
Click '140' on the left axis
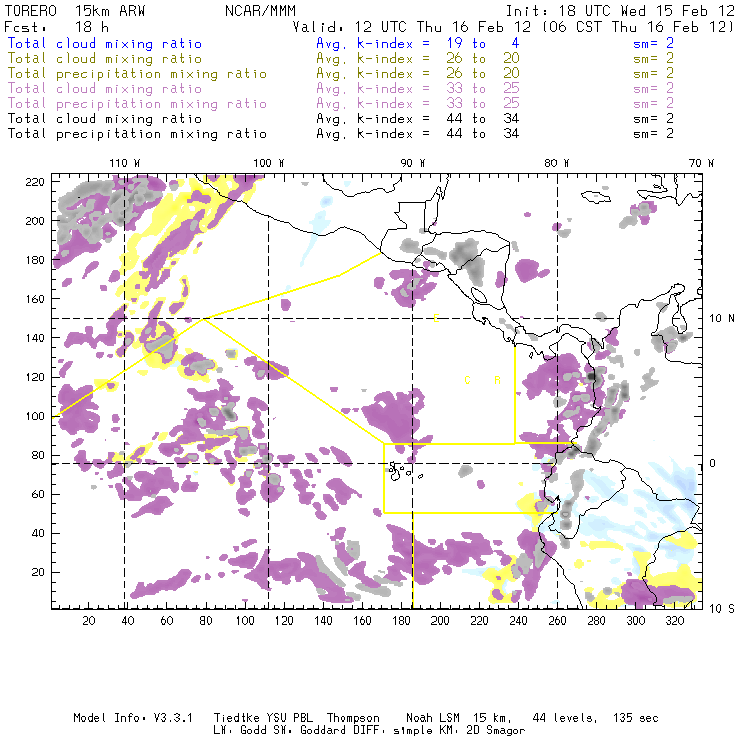[35, 338]
